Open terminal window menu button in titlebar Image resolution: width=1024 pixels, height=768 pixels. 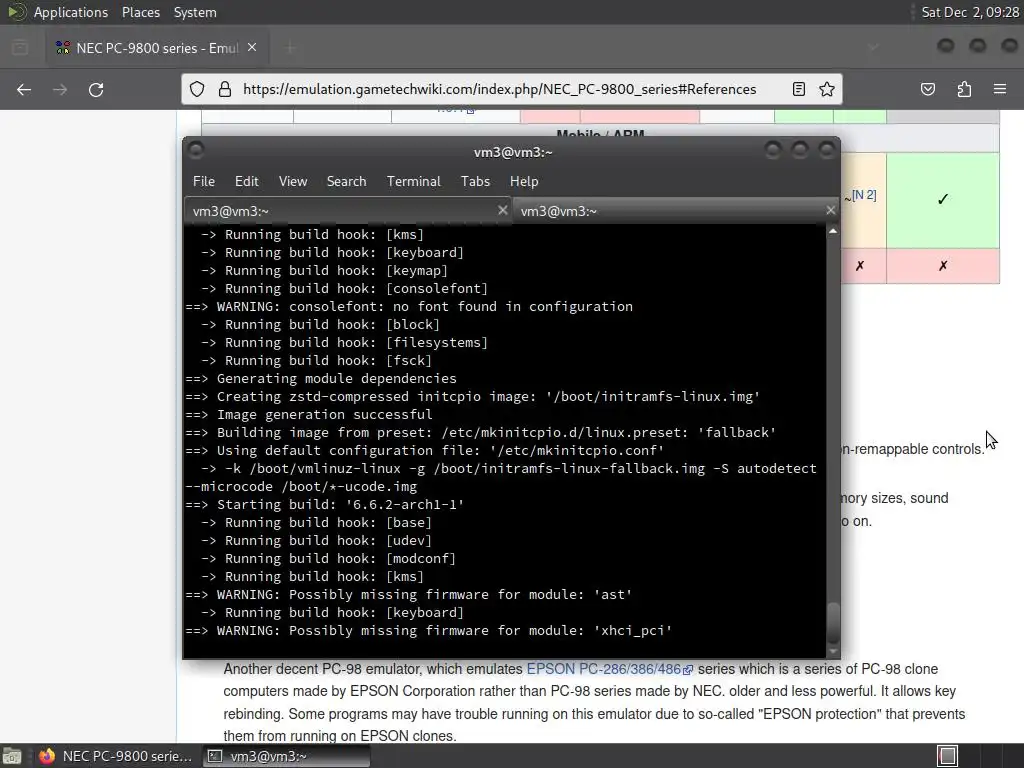click(x=196, y=150)
